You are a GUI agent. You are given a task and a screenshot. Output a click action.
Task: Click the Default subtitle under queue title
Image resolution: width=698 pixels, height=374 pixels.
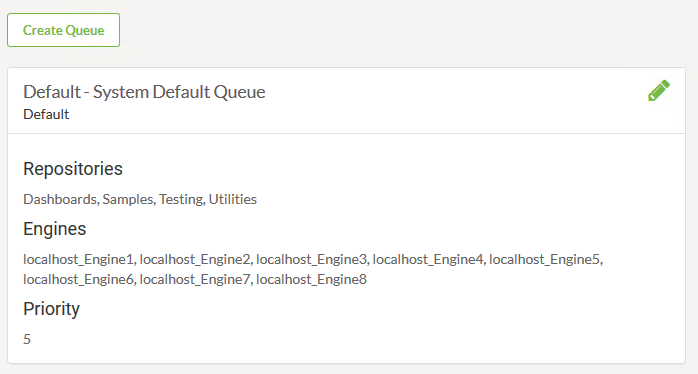tap(46, 114)
